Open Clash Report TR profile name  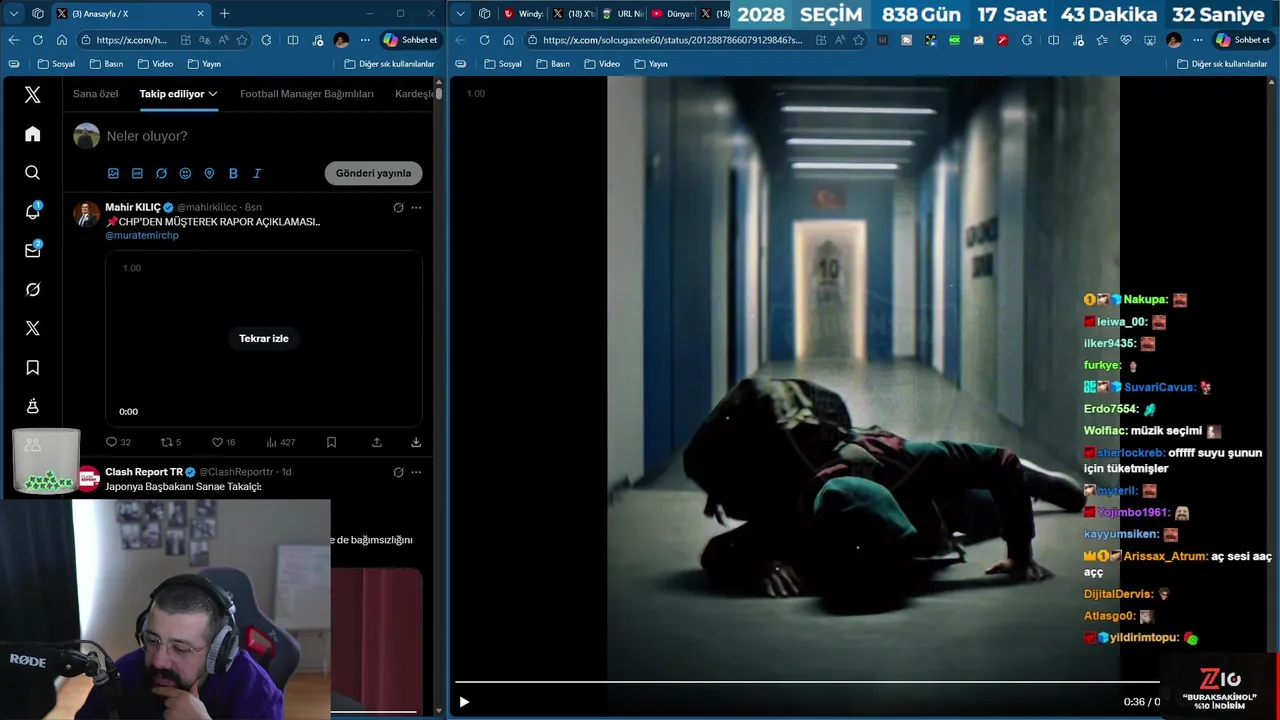pos(144,472)
